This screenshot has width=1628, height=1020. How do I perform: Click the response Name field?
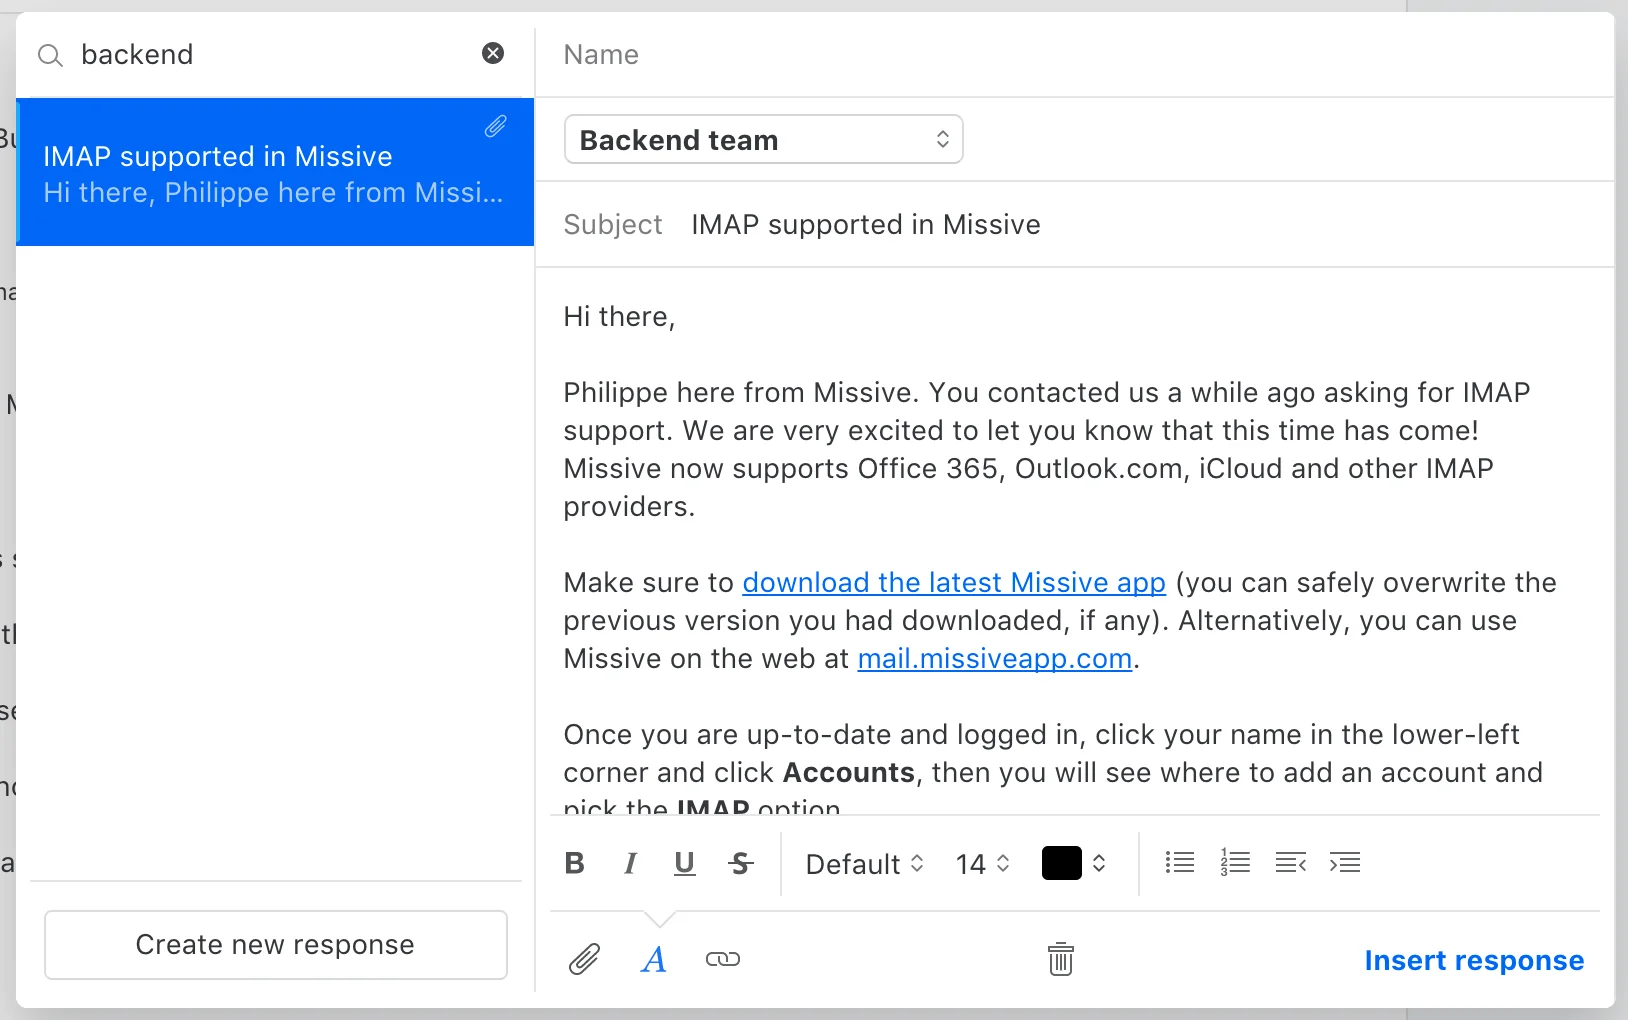pos(1075,54)
